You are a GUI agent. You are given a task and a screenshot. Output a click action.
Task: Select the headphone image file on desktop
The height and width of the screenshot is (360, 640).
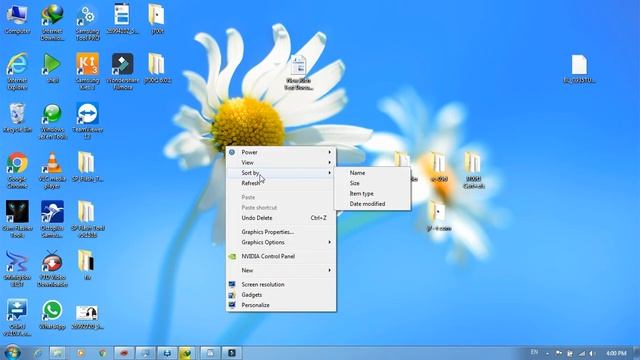[87, 317]
